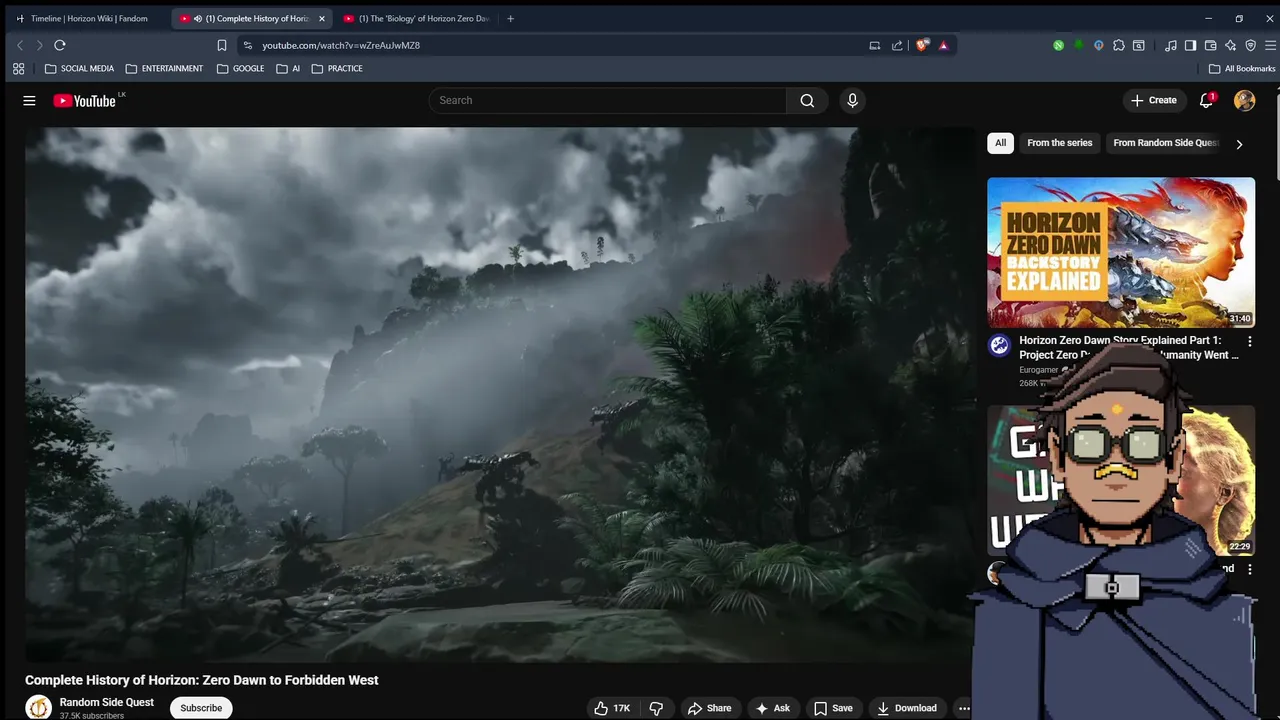Open Eurogamer channel avatar
1280x720 pixels.
click(999, 346)
